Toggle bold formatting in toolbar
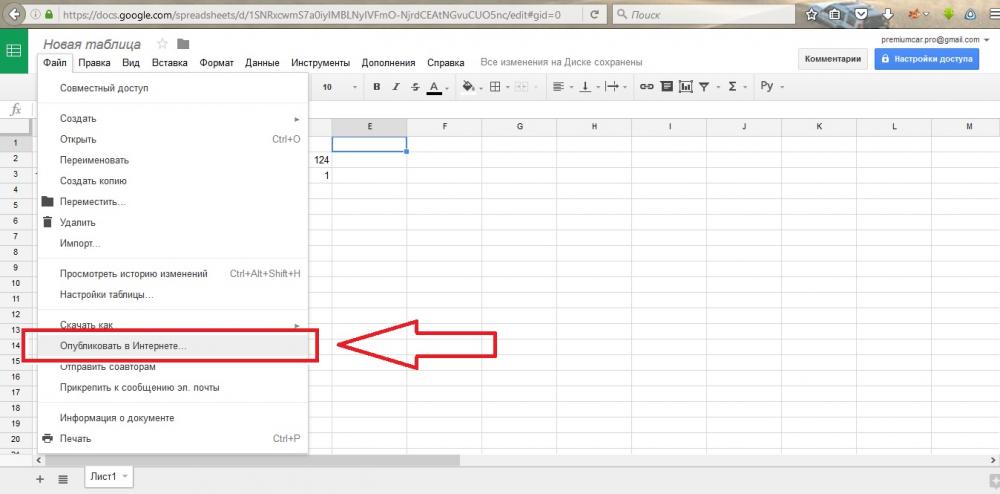The width and height of the screenshot is (1000, 494). (x=377, y=87)
